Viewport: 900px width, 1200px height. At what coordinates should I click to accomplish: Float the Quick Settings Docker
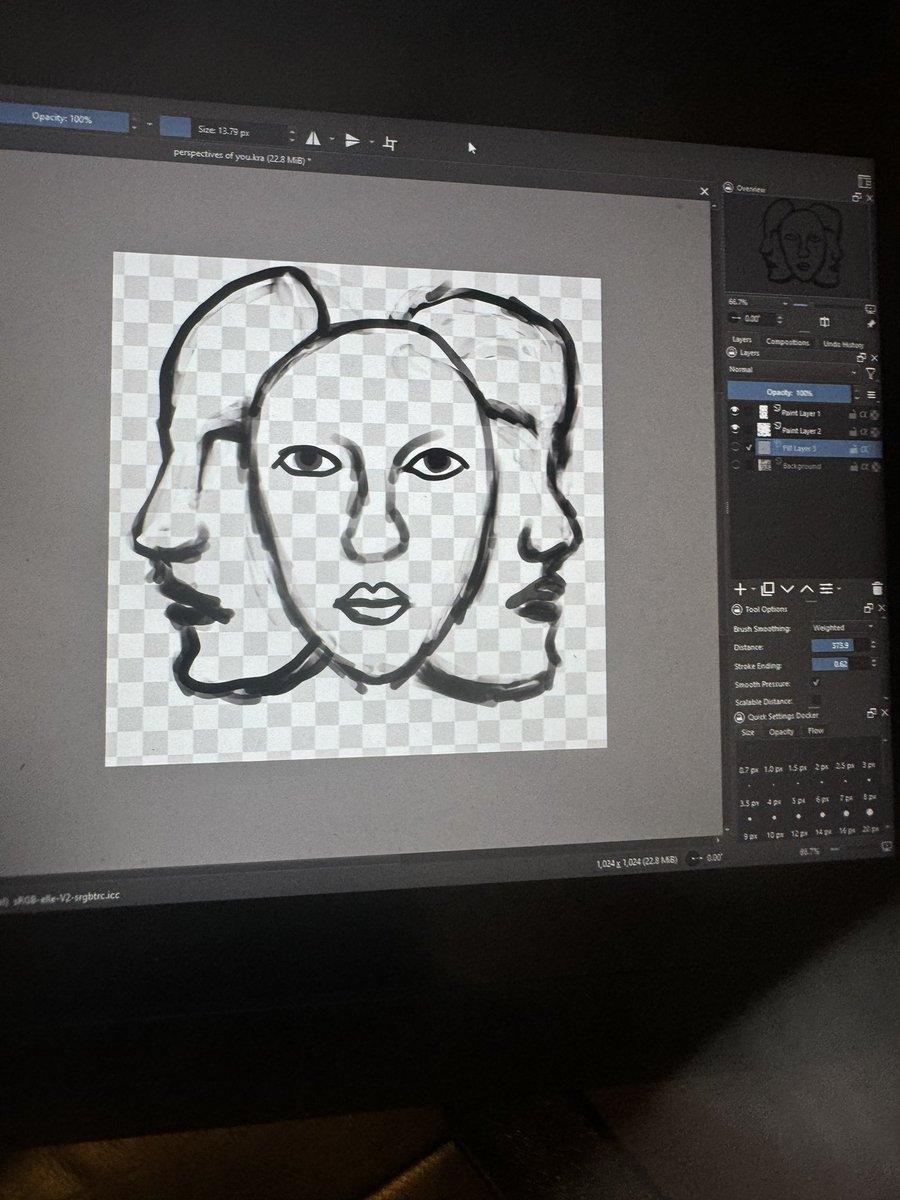point(871,713)
